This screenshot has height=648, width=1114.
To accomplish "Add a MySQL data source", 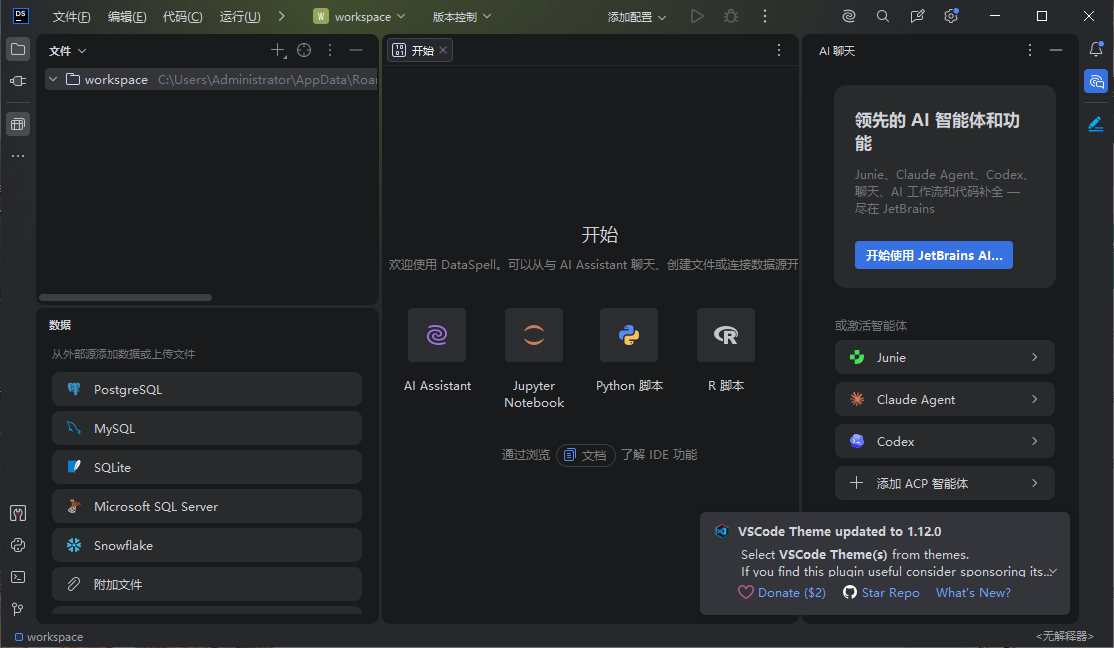I will (207, 428).
